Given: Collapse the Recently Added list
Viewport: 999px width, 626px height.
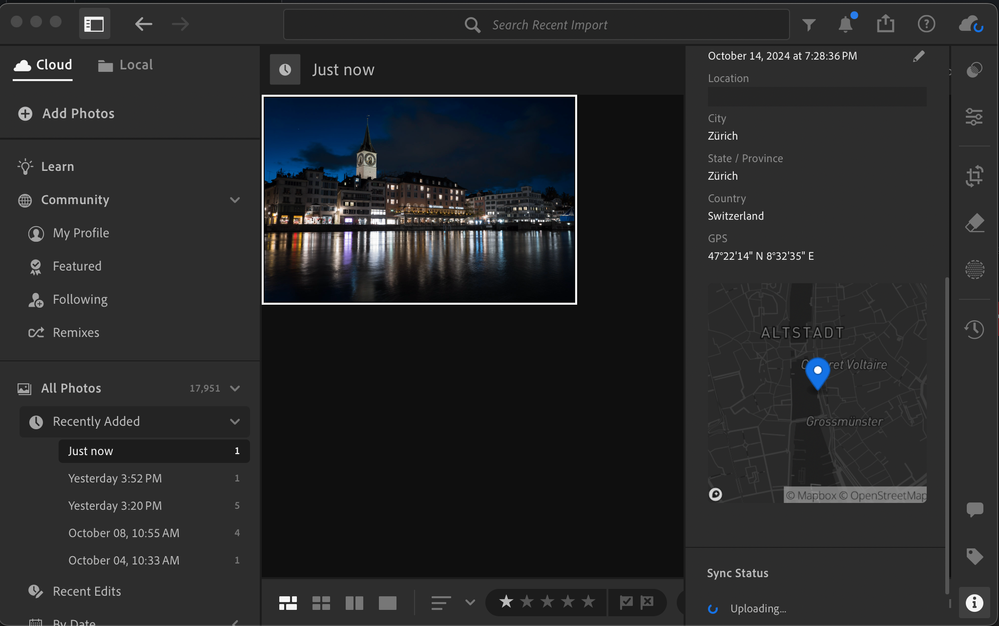Looking at the screenshot, I should 235,422.
